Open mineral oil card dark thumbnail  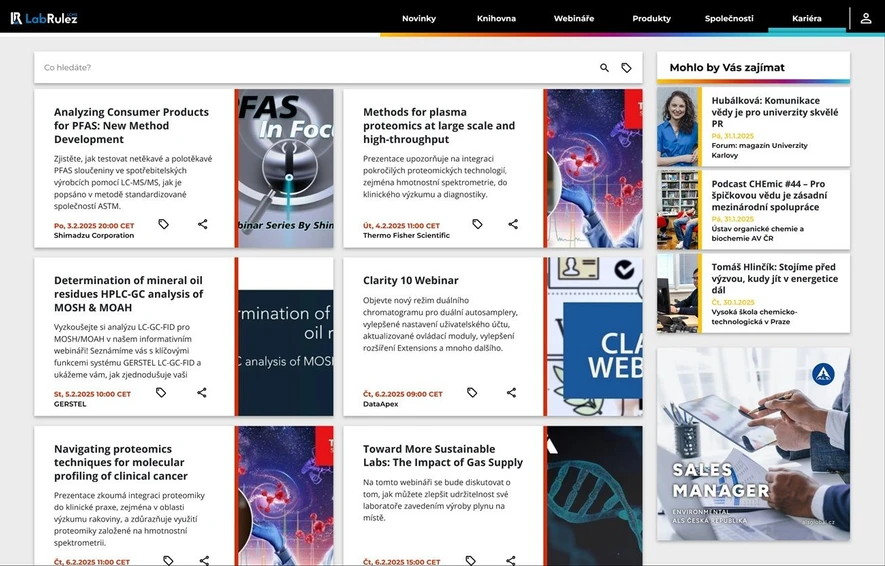tap(286, 337)
